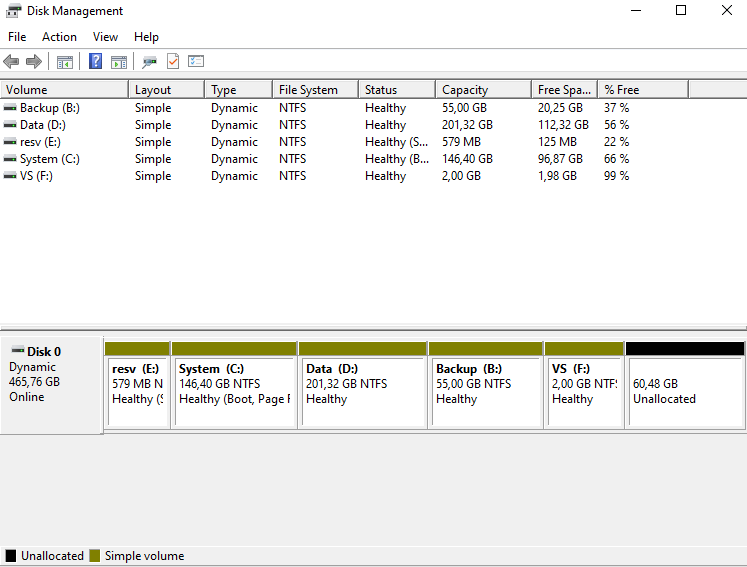Viewport: 747px width, 567px height.
Task: Select the System (C:) partition block
Action: click(234, 385)
